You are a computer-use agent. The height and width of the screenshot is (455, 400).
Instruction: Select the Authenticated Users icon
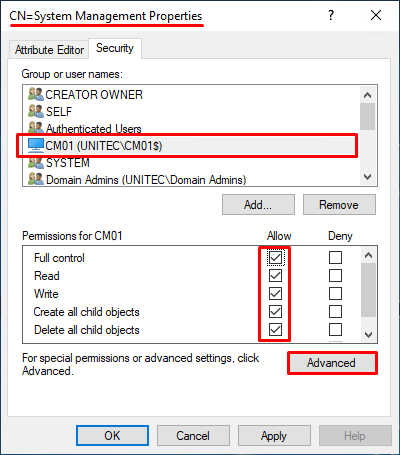point(36,128)
